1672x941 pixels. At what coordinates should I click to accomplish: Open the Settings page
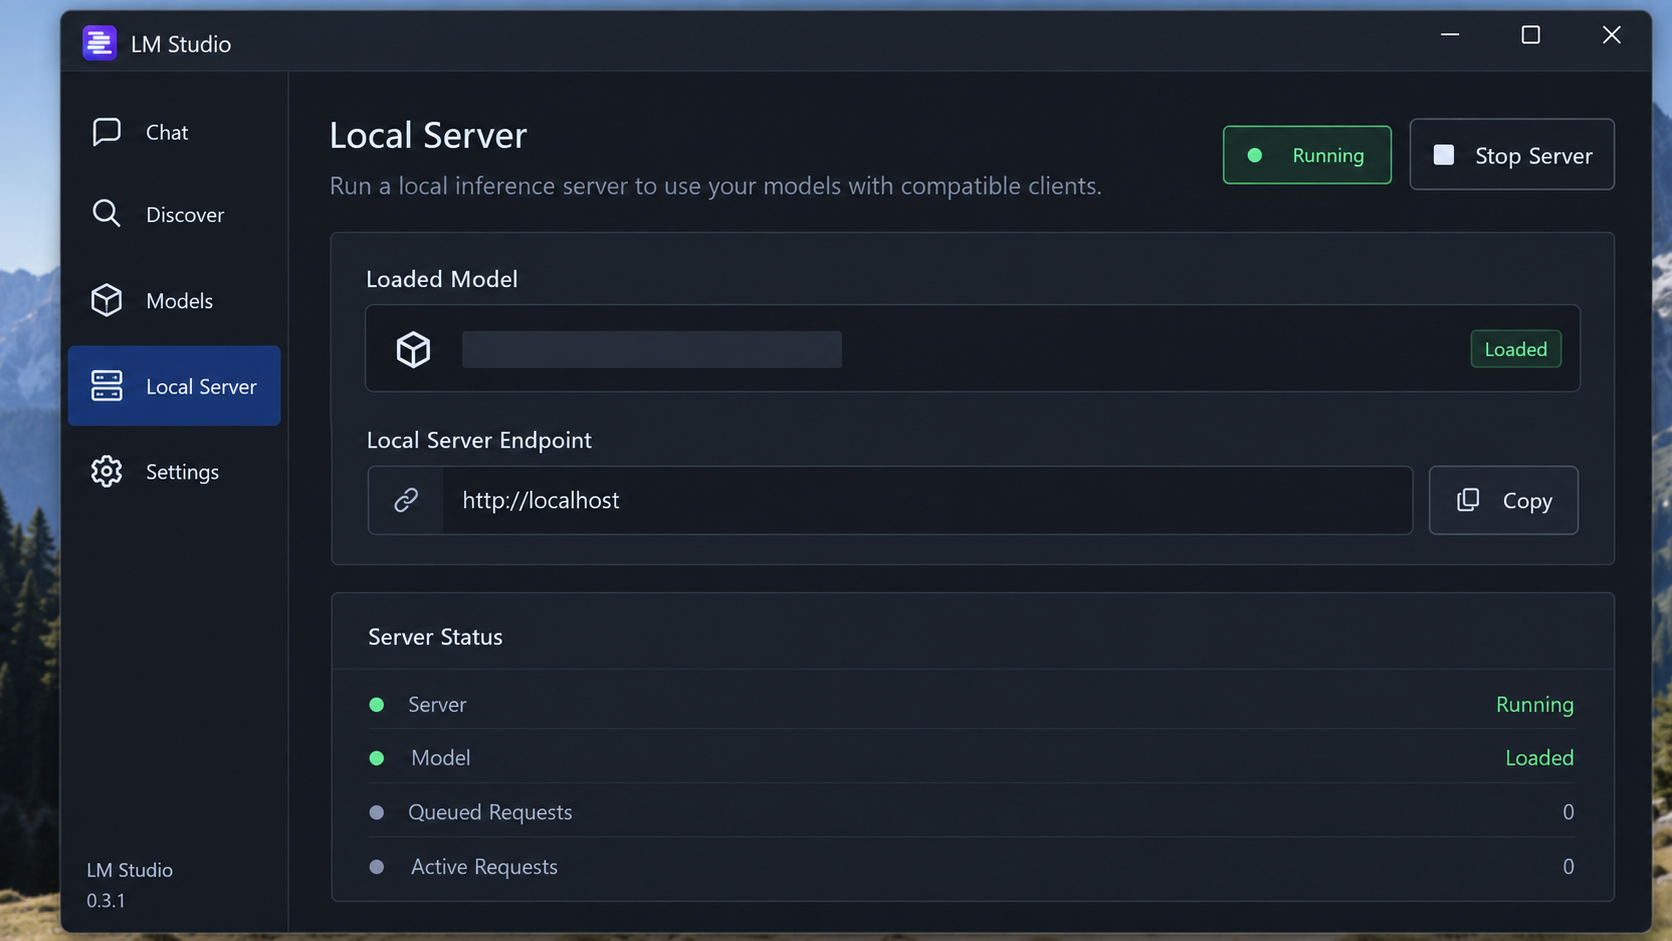click(174, 471)
